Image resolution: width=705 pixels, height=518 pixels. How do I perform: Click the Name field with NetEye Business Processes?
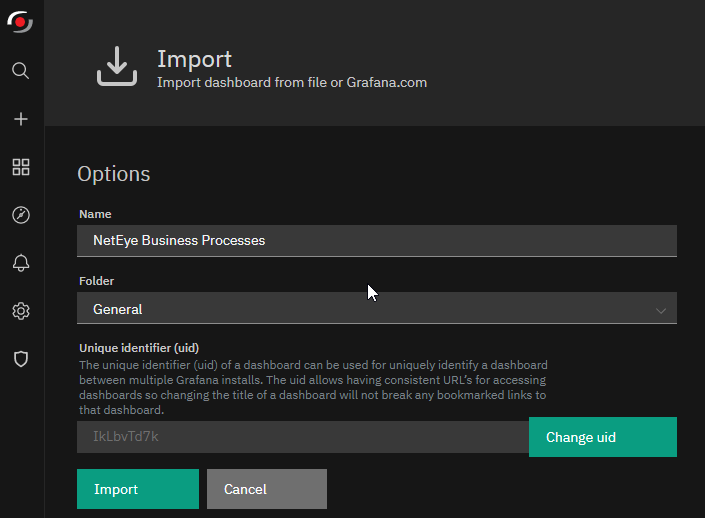pyautogui.click(x=377, y=241)
